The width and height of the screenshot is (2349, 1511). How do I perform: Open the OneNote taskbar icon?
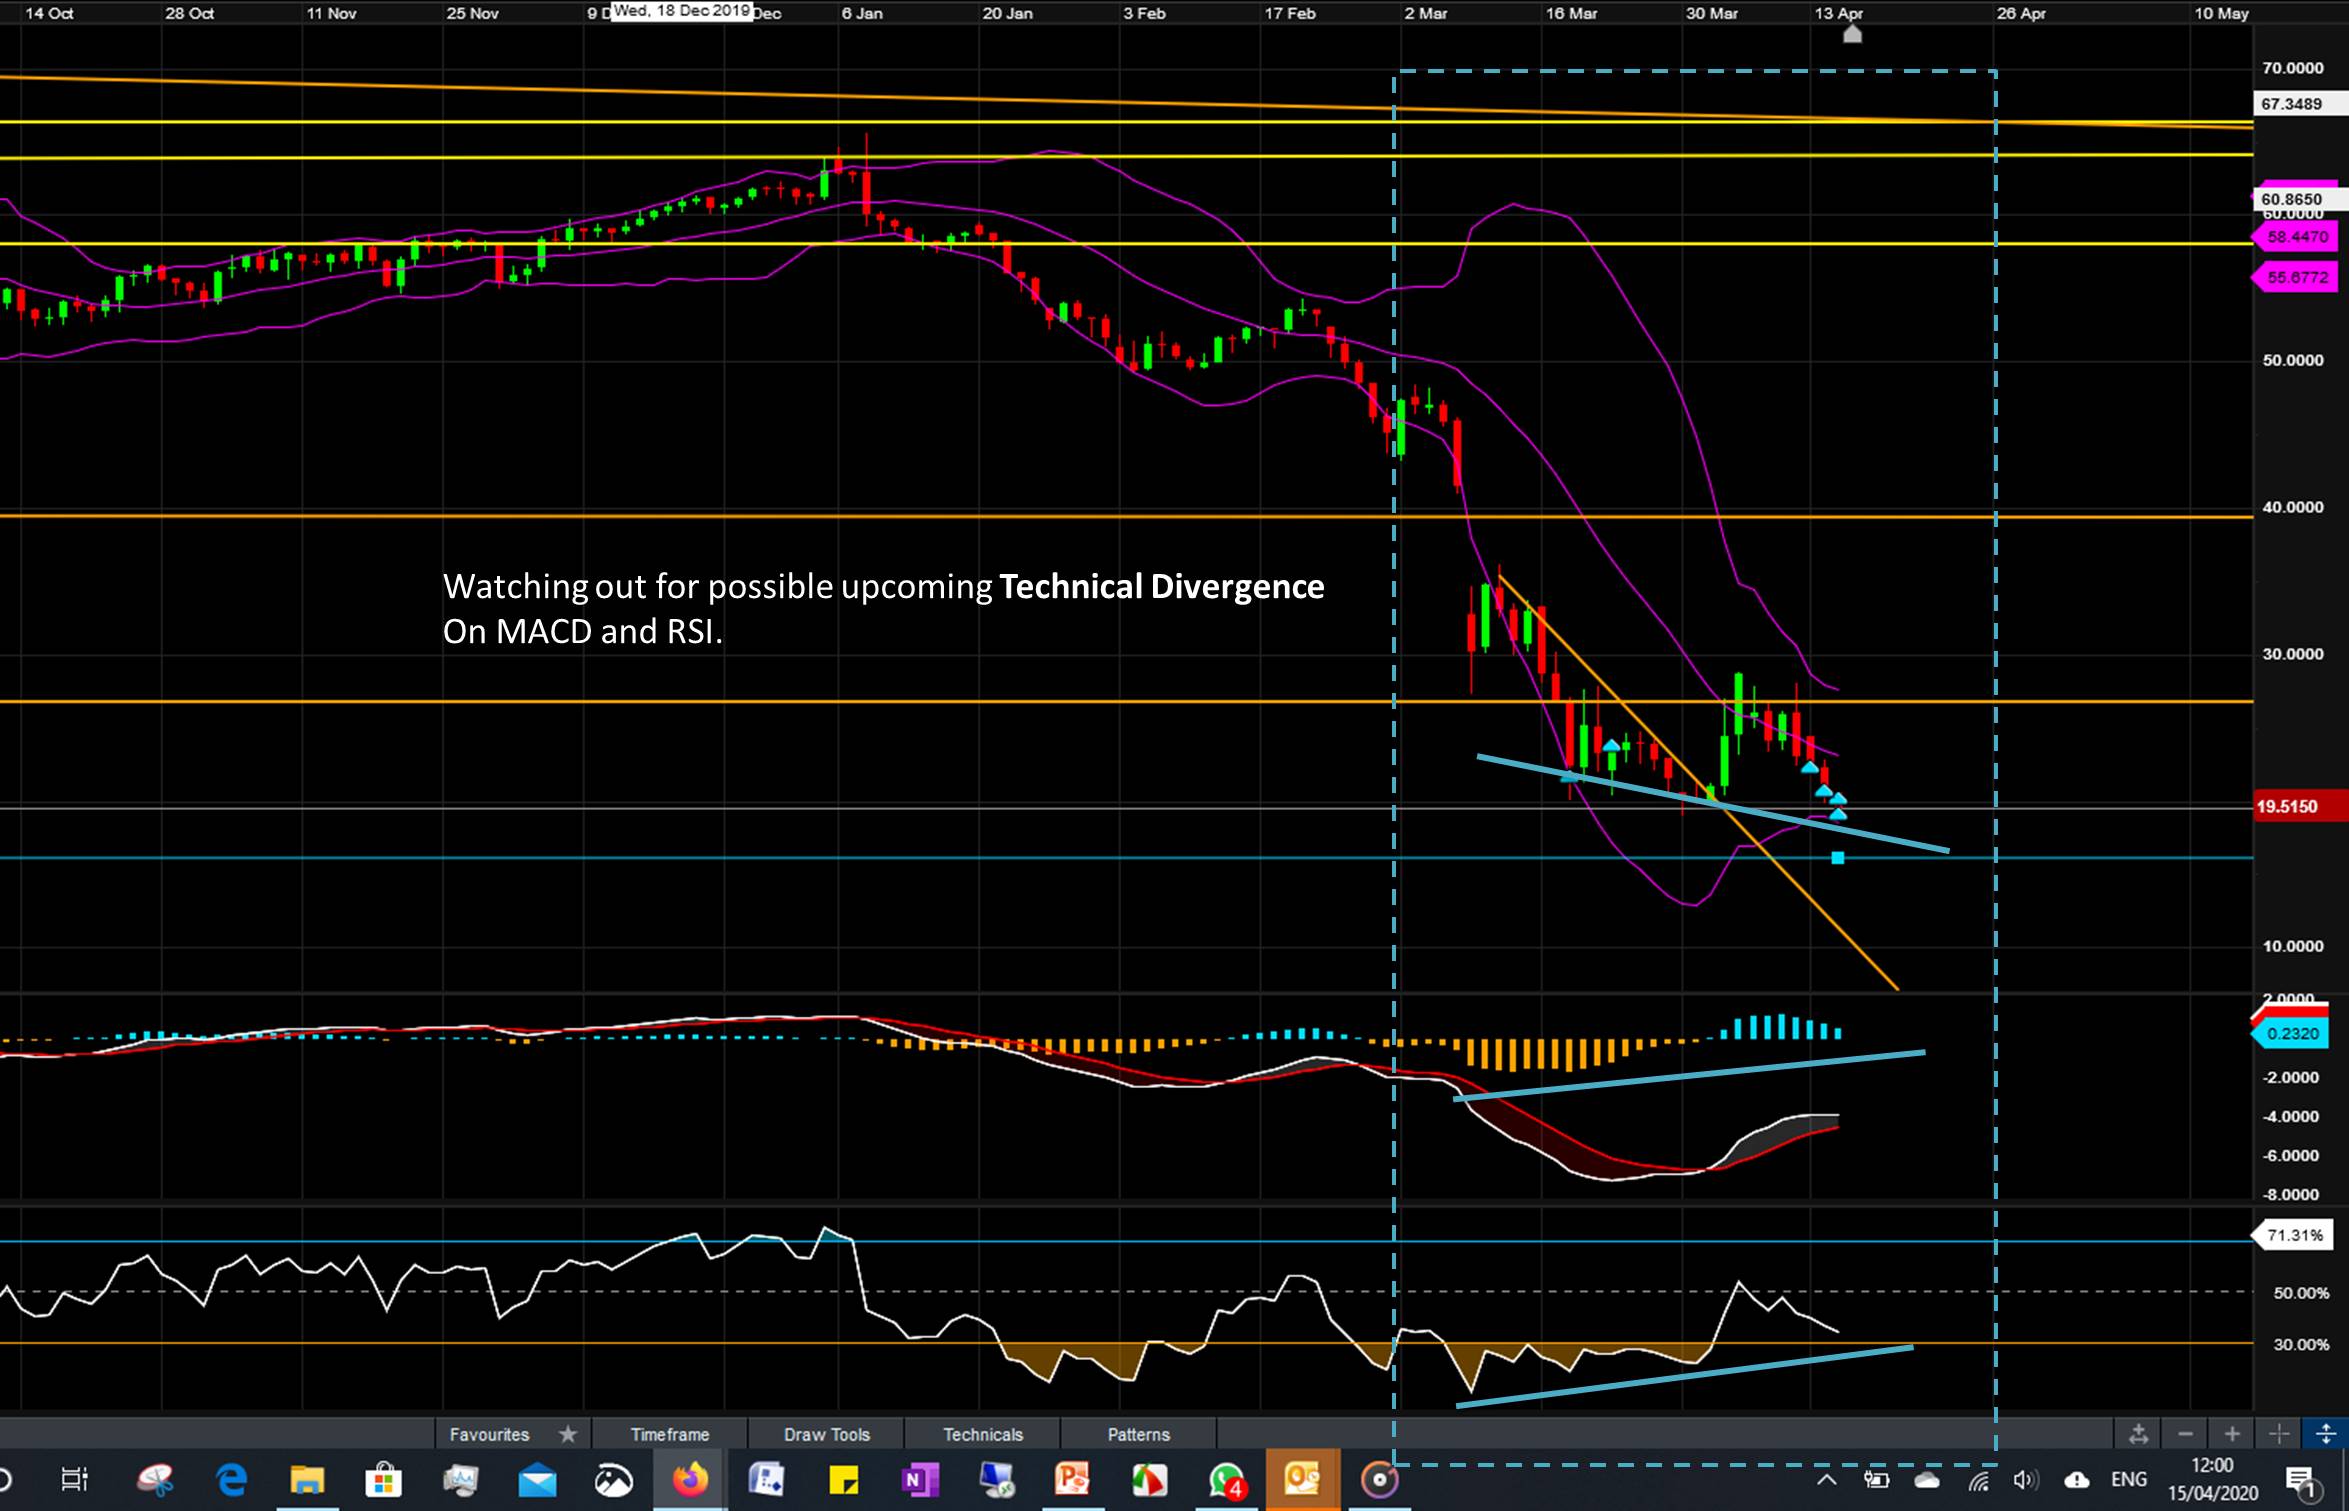[x=919, y=1479]
